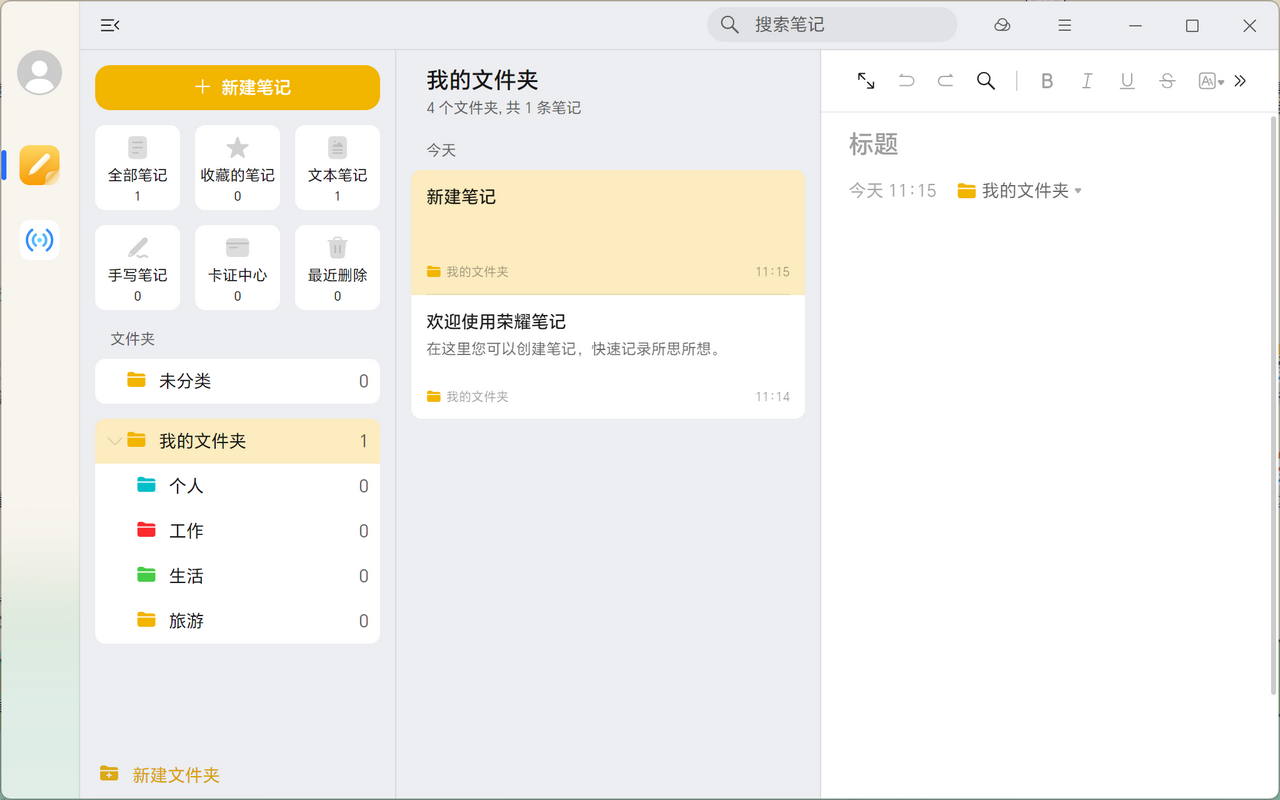The width and height of the screenshot is (1280, 800).
Task: Select 我的文件夹 folder row
Action: [237, 441]
